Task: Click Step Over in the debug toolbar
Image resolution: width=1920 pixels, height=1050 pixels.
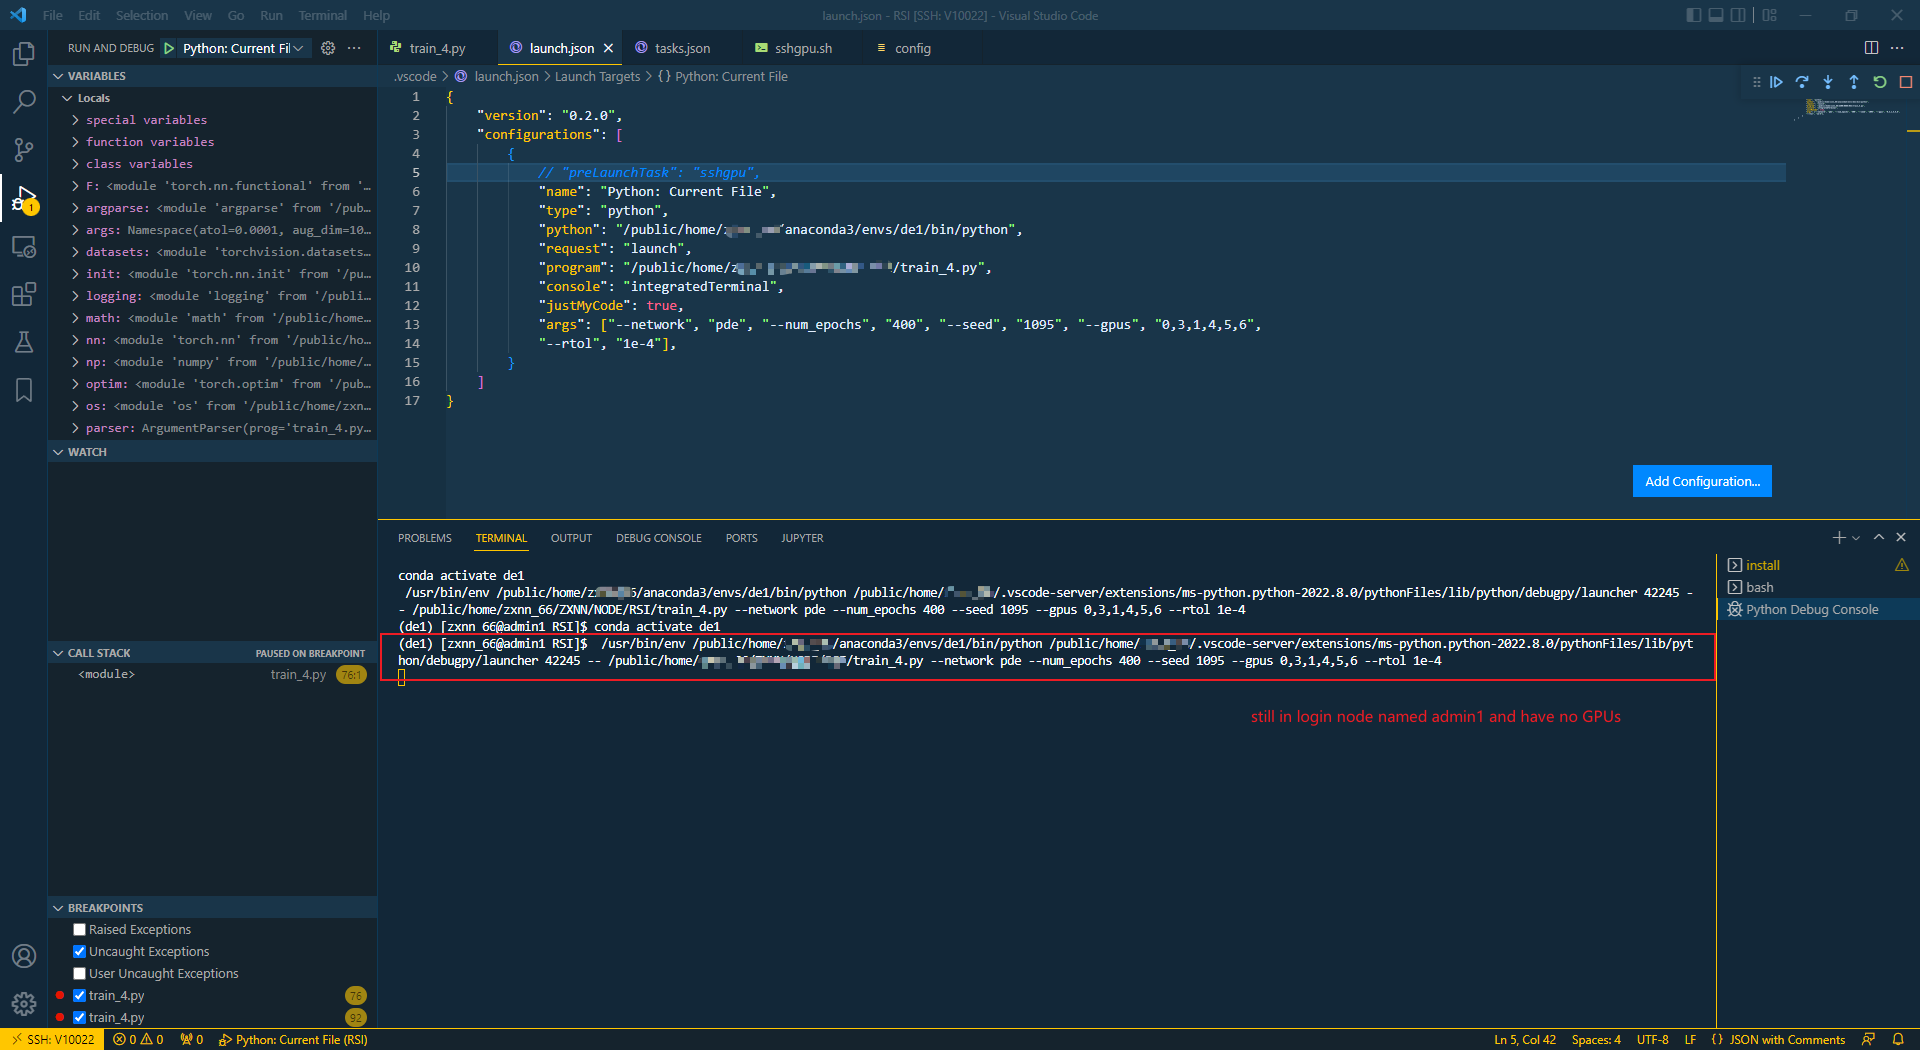Action: point(1802,82)
